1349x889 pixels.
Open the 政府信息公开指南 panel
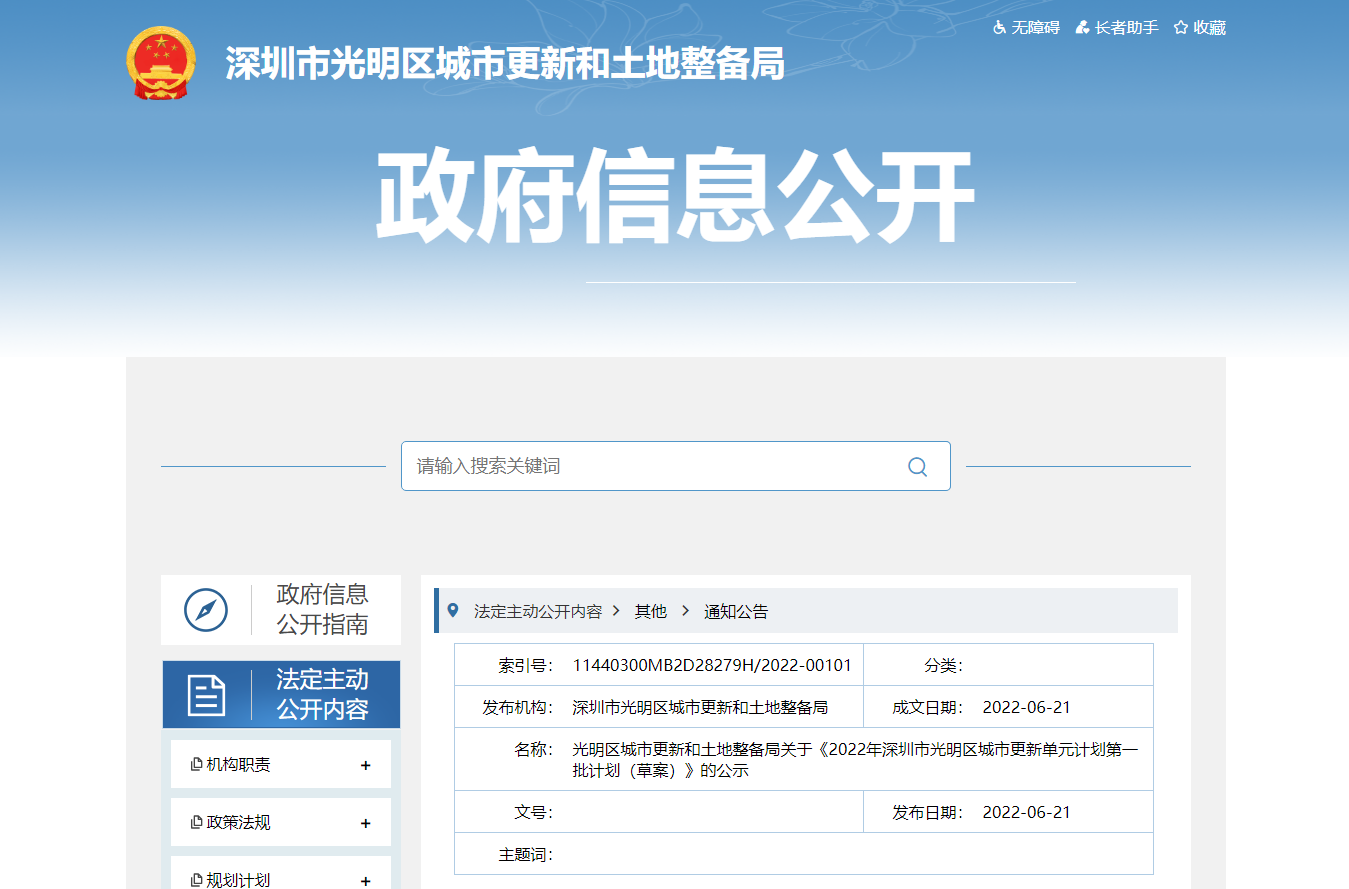(322, 609)
